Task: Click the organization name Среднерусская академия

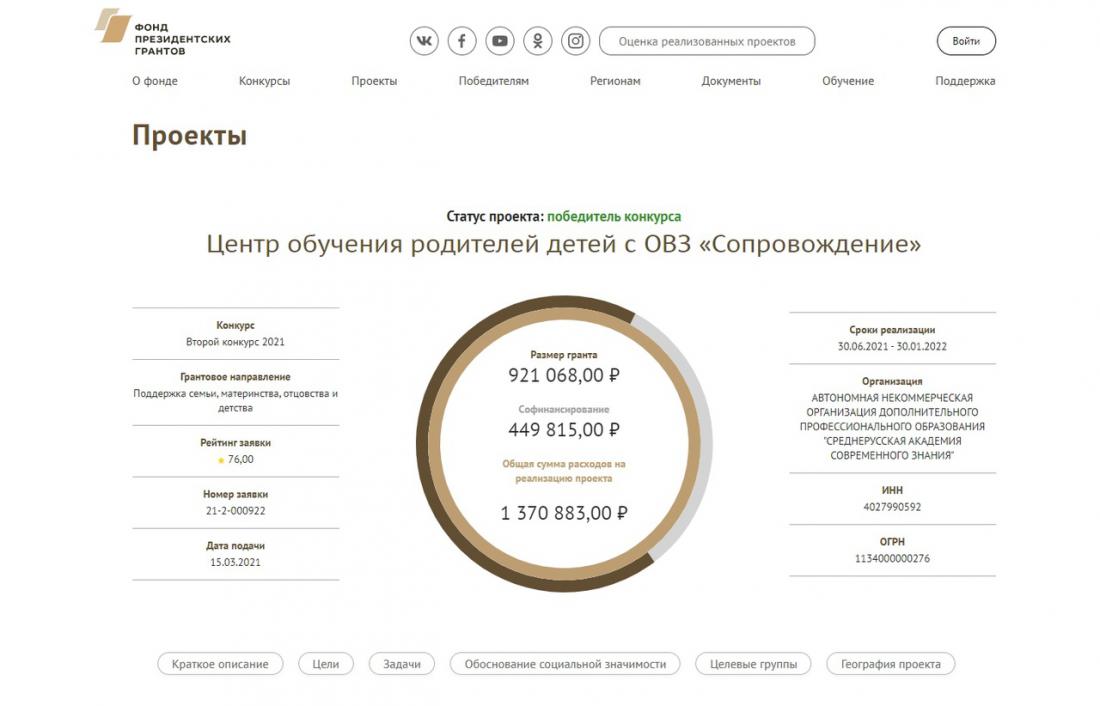Action: pyautogui.click(x=892, y=427)
